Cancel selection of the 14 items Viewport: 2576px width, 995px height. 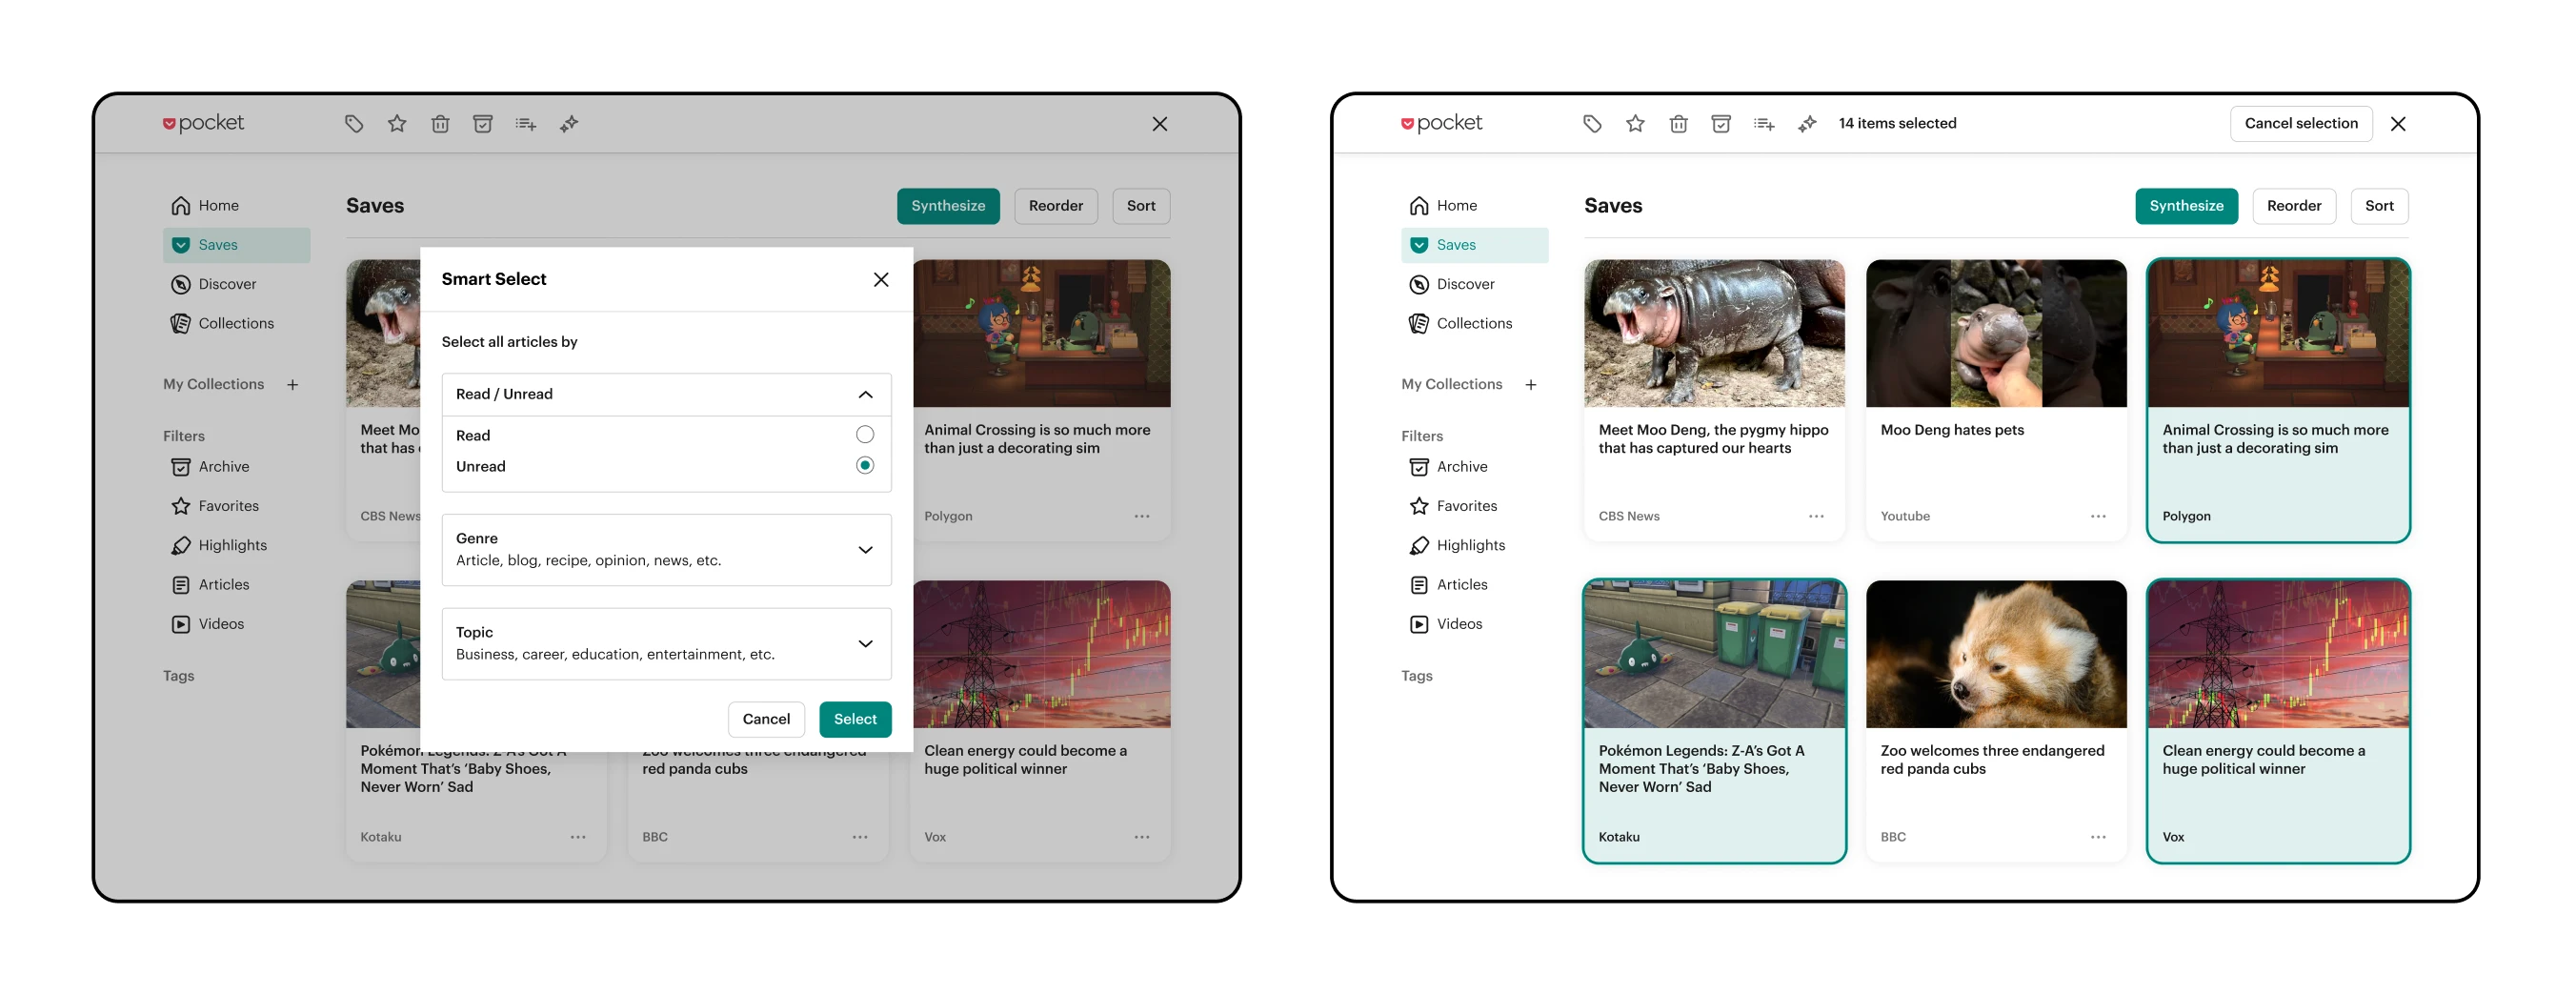point(2301,123)
